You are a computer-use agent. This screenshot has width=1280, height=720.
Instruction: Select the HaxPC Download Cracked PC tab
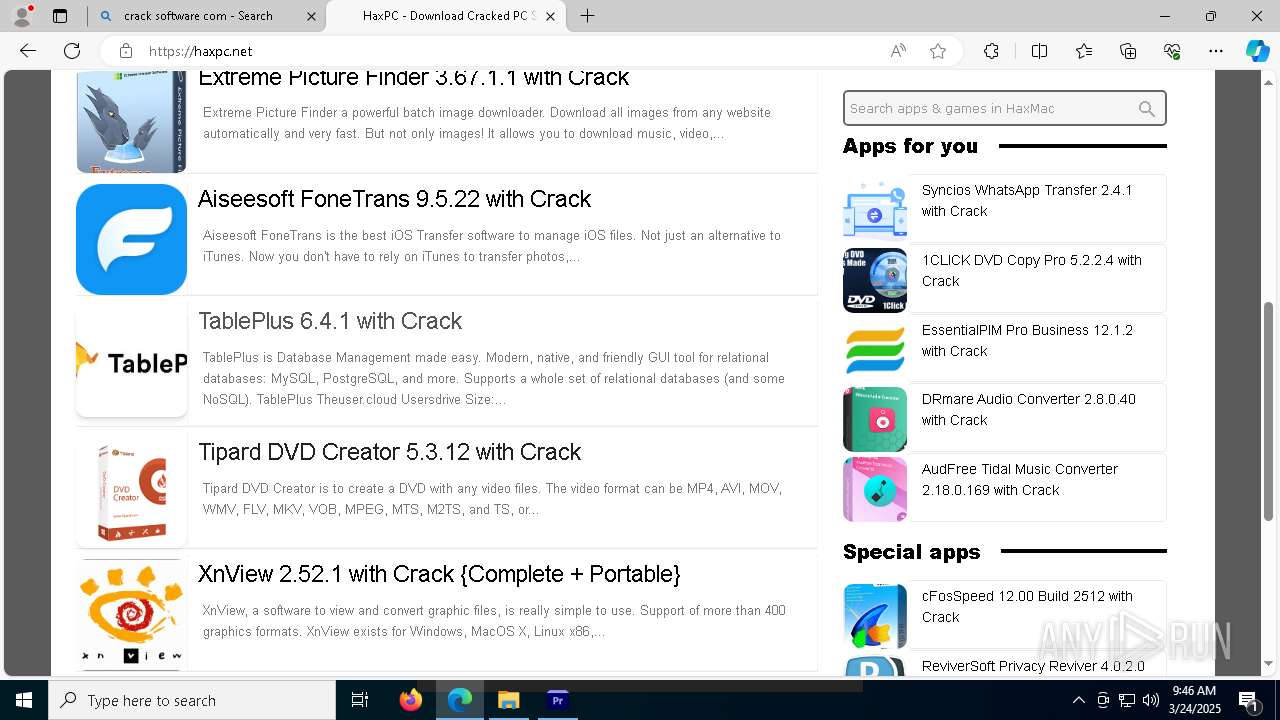448,16
